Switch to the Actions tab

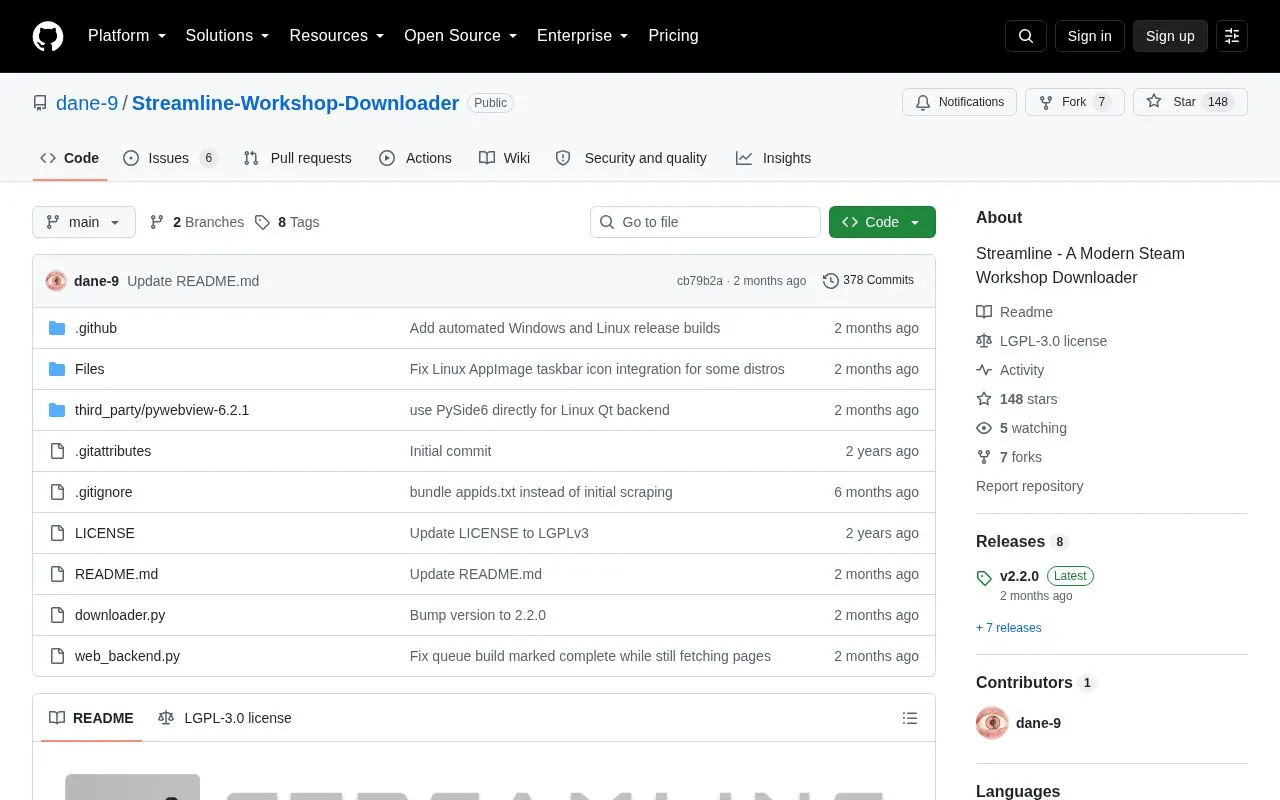416,158
